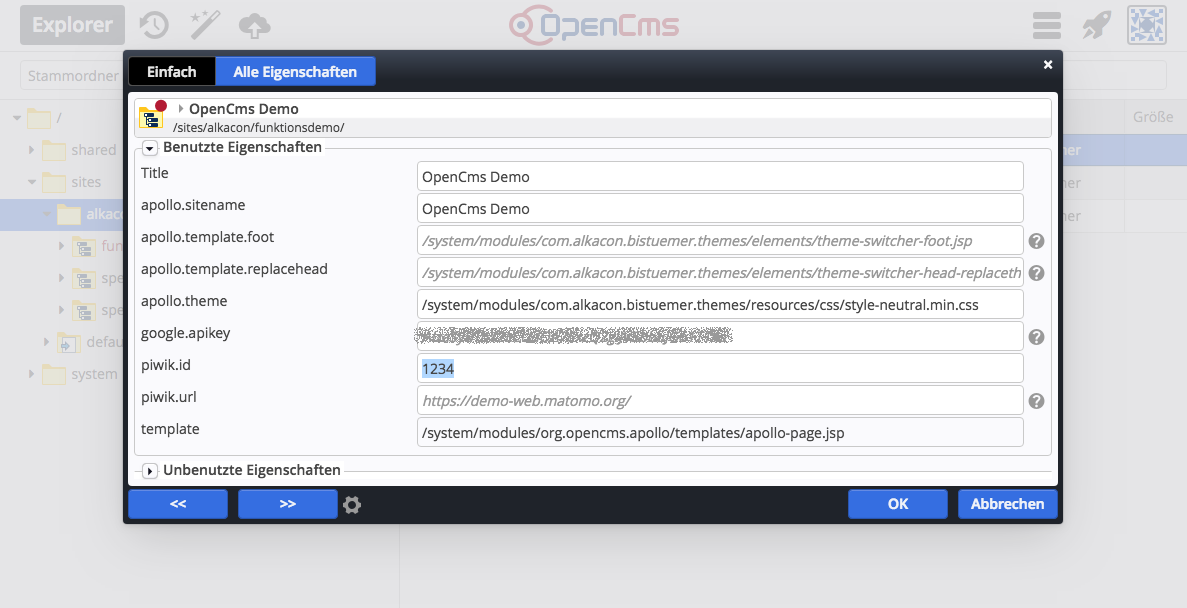The height and width of the screenshot is (608, 1187).
Task: Switch to the Einfach tab
Action: point(171,72)
